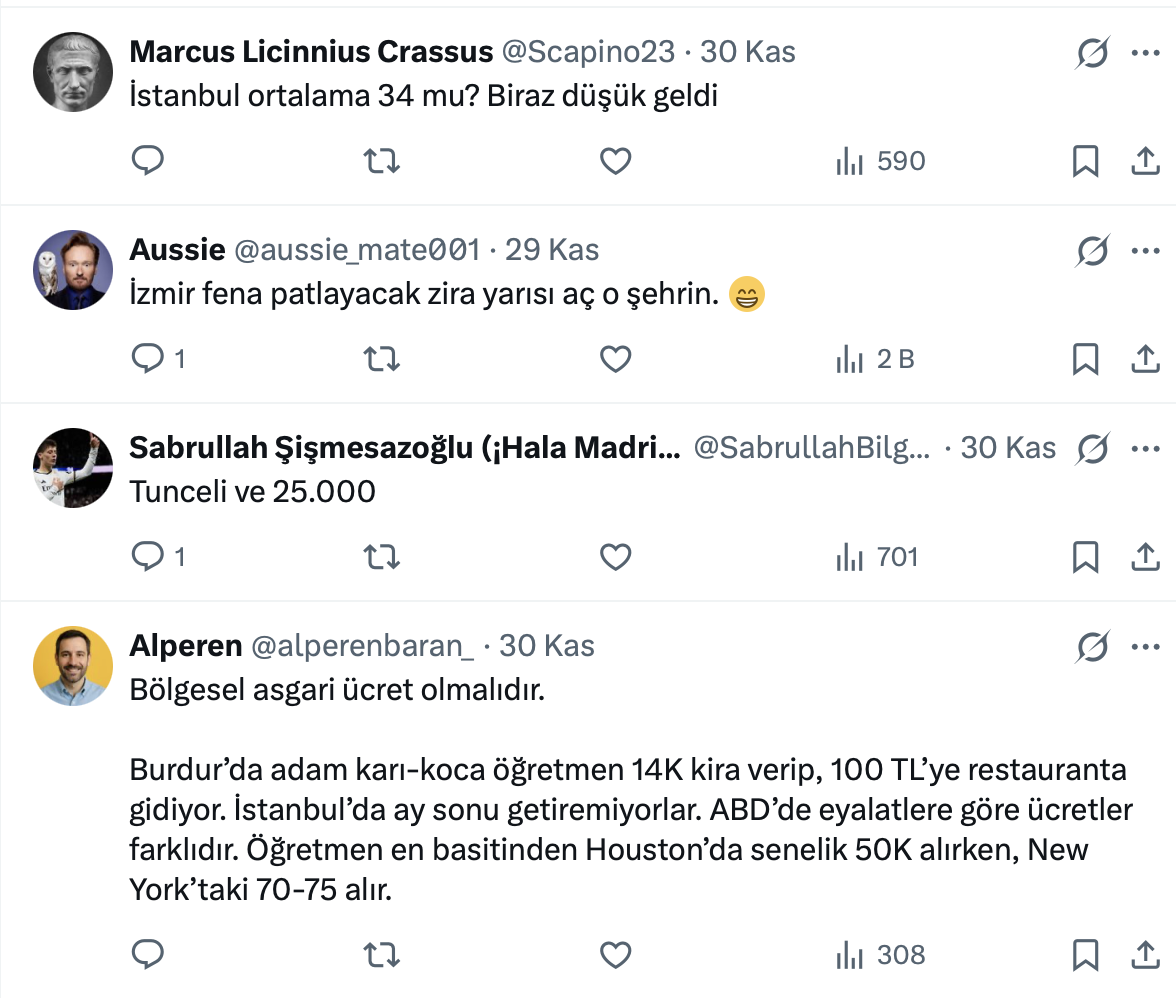
Task: Open Marcus Licinnius Crassus profile name
Action: tap(311, 51)
